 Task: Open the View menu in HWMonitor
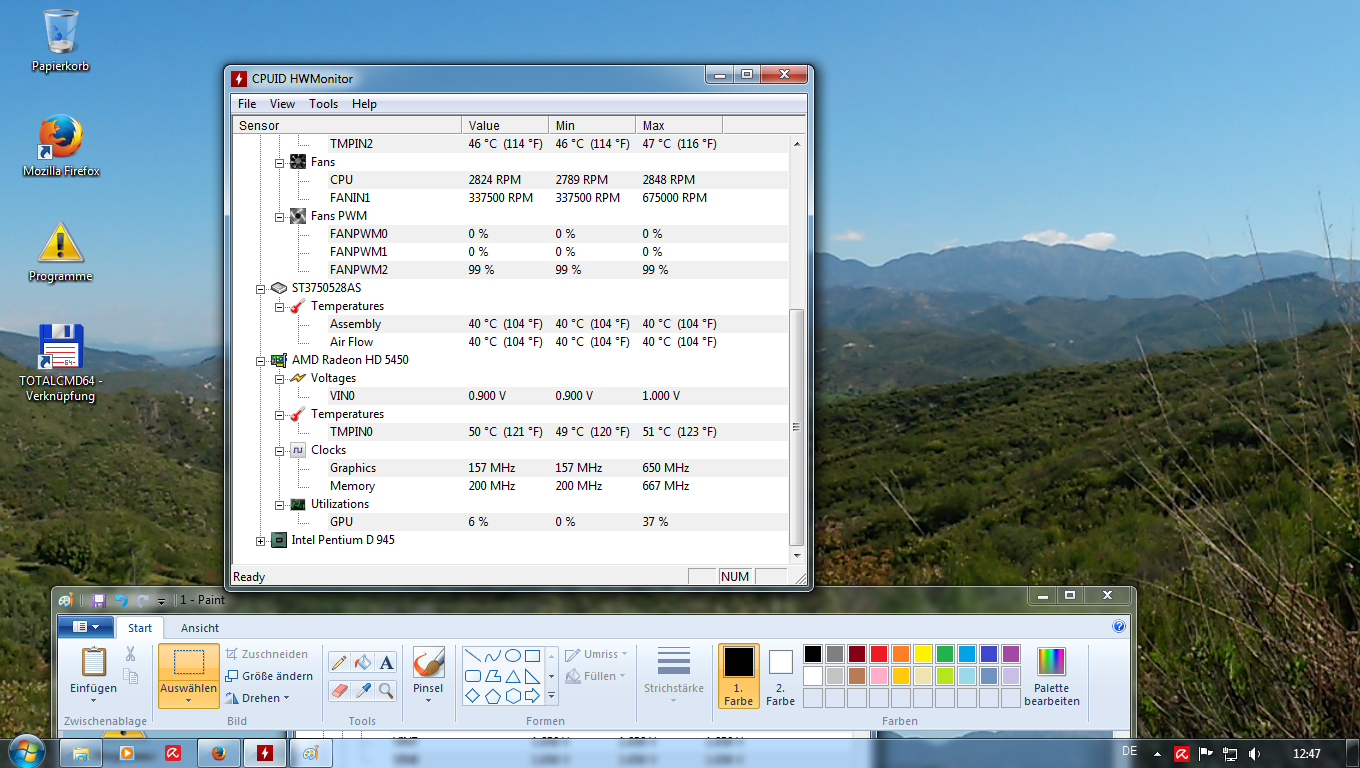282,104
